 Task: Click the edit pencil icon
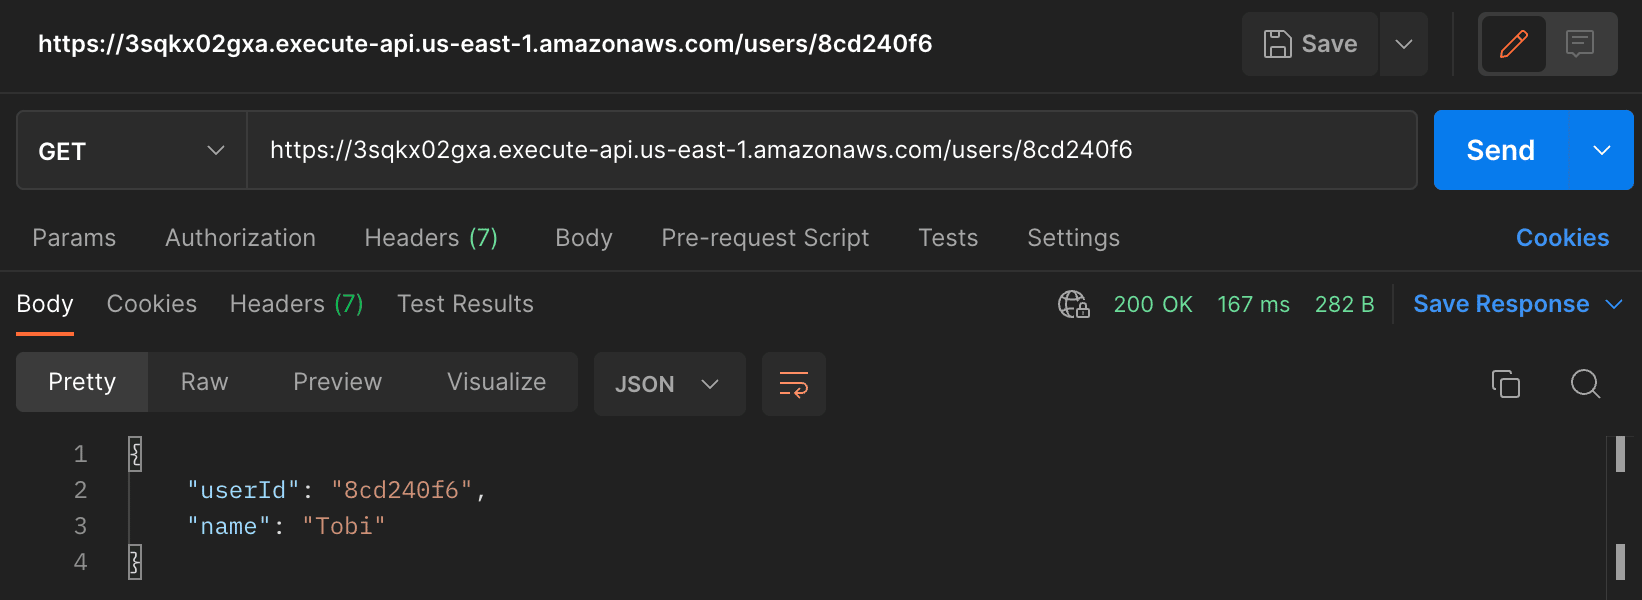point(1513,44)
